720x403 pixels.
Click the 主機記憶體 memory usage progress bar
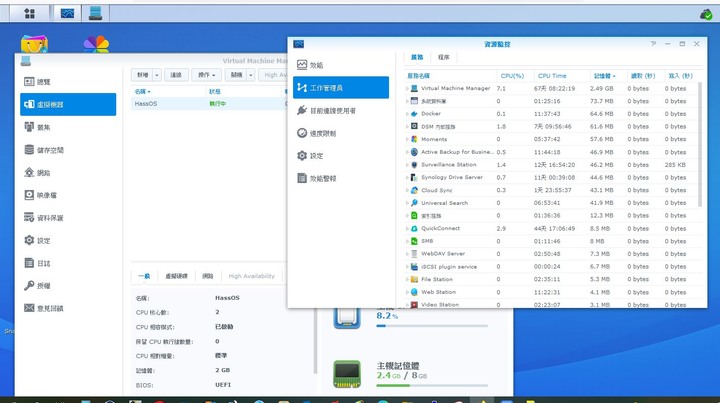pyautogui.click(x=432, y=386)
